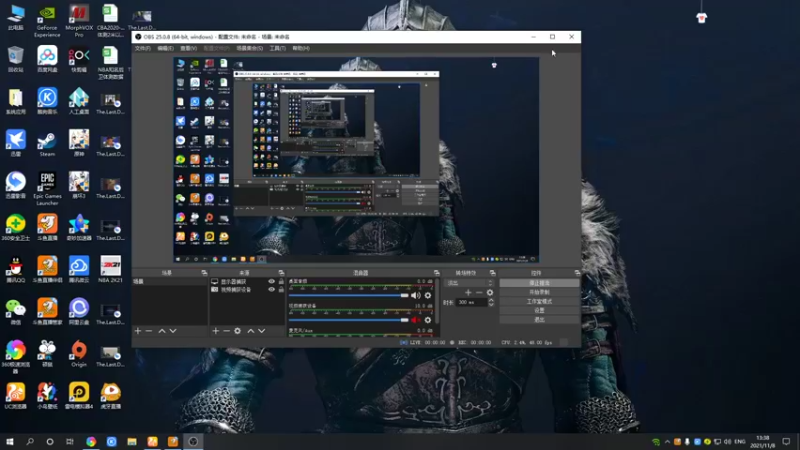
Task: Move the scene down in the Scenes list
Action: click(173, 331)
